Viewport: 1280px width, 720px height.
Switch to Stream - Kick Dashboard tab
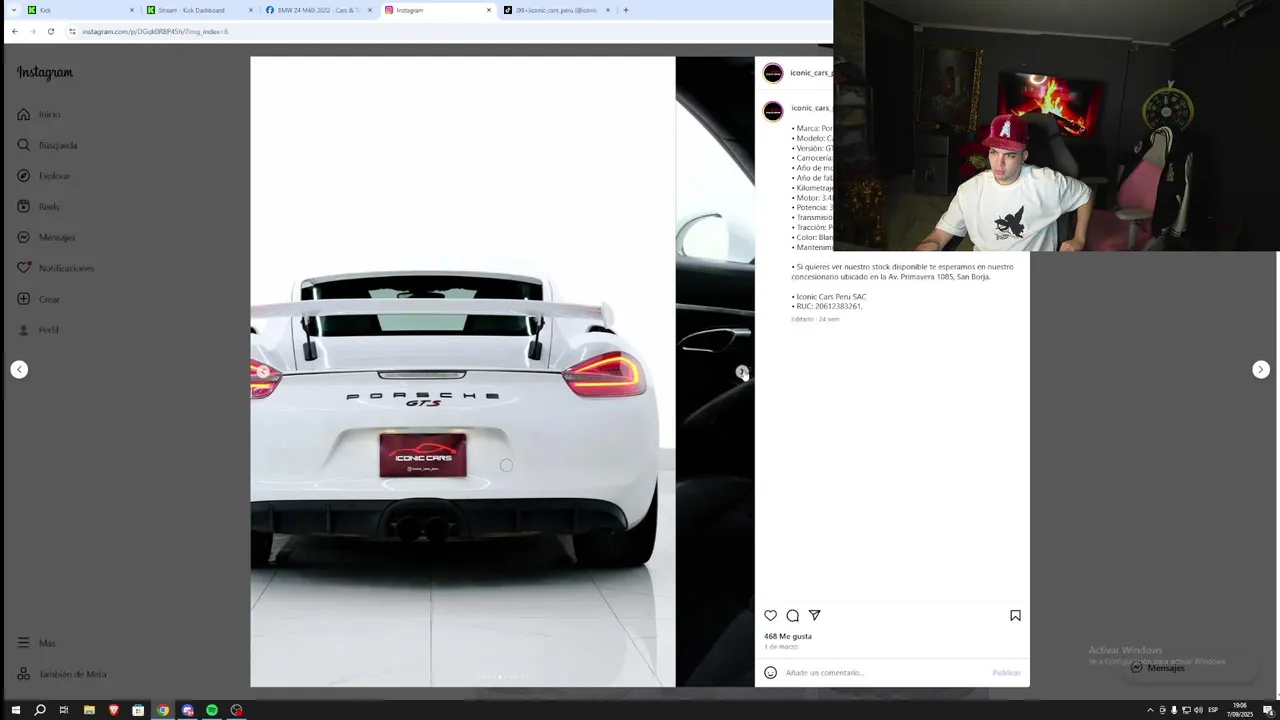pyautogui.click(x=199, y=10)
